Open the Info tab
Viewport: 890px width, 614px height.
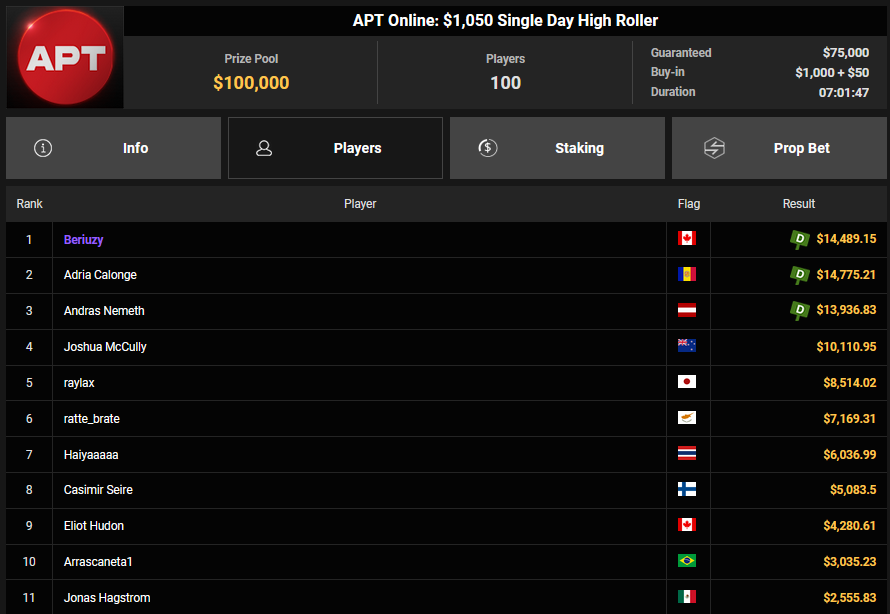tap(113, 148)
